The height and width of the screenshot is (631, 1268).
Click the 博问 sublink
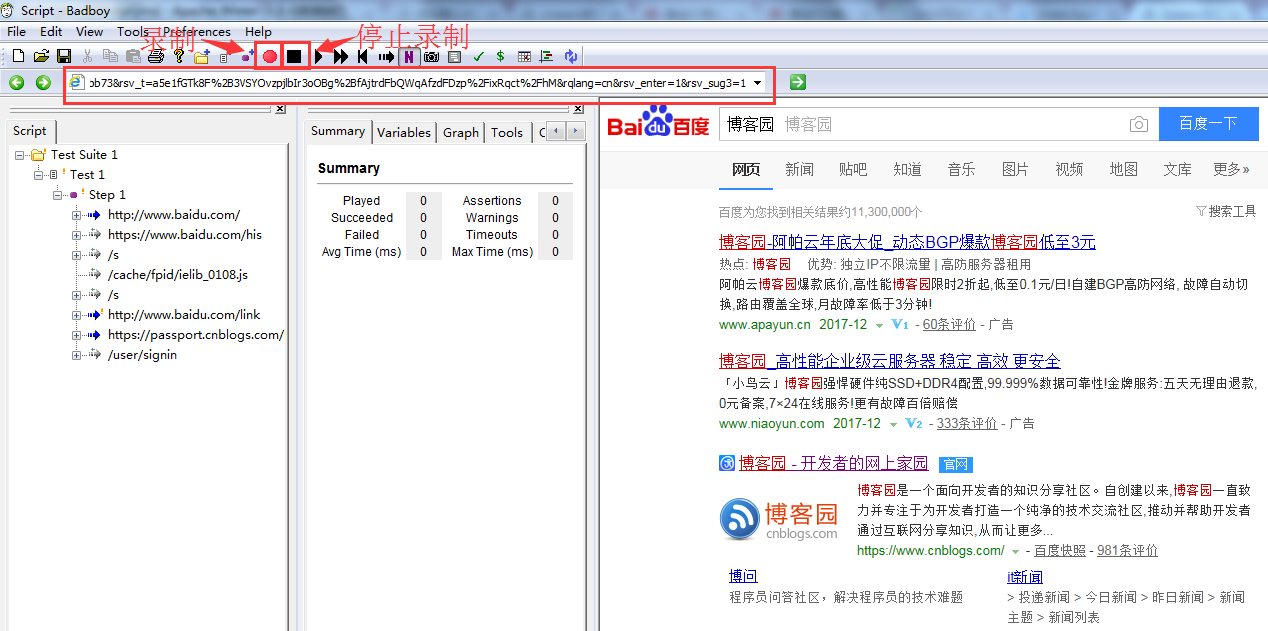[x=743, y=576]
